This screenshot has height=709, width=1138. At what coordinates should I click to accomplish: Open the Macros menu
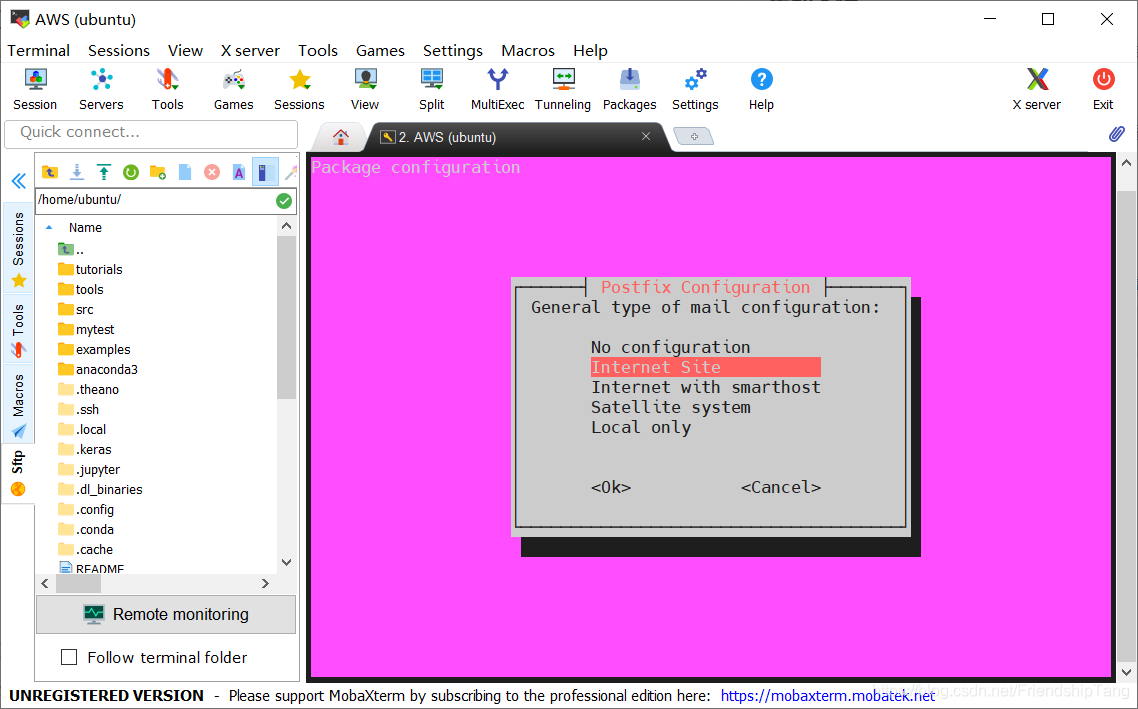pyautogui.click(x=528, y=51)
